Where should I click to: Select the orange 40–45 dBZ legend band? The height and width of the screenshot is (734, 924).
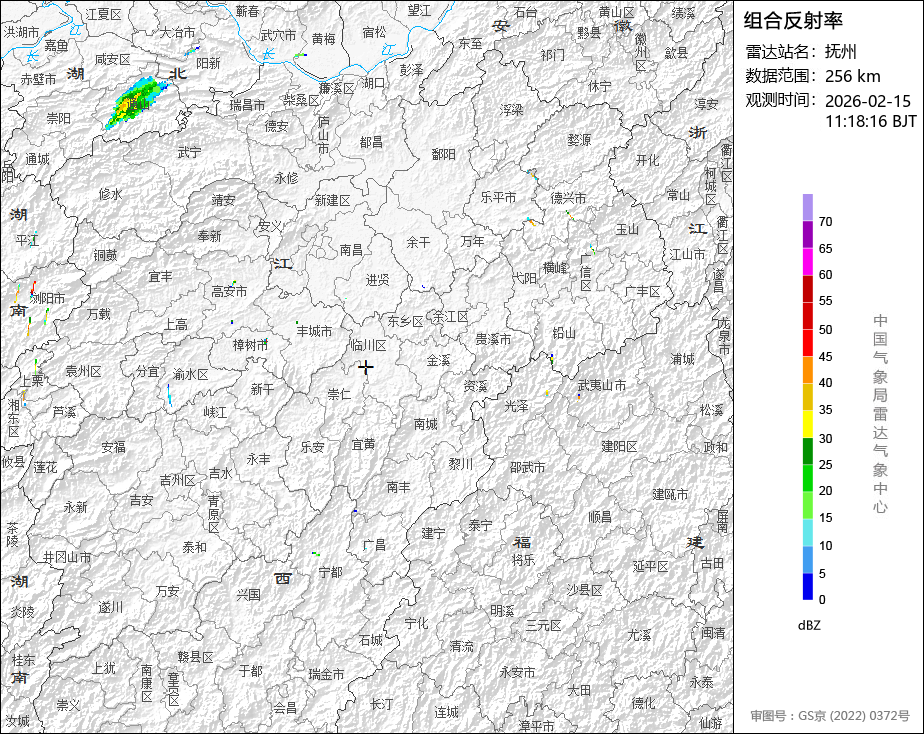point(807,370)
